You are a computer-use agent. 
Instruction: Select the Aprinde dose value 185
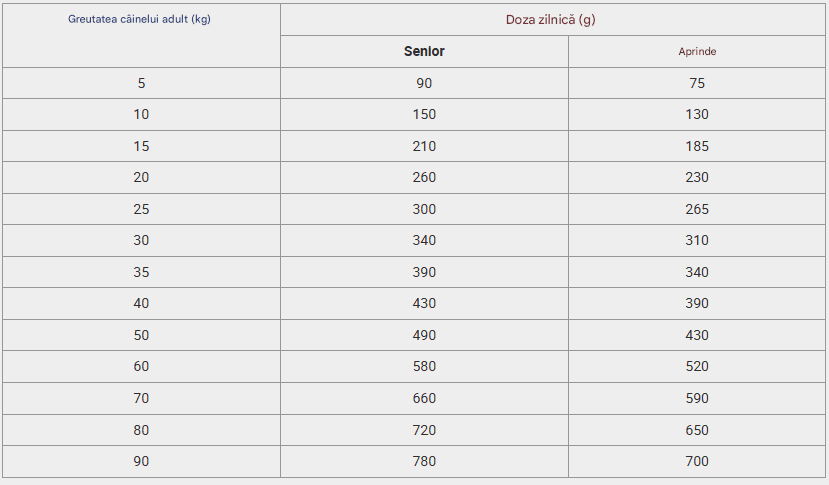tap(697, 146)
